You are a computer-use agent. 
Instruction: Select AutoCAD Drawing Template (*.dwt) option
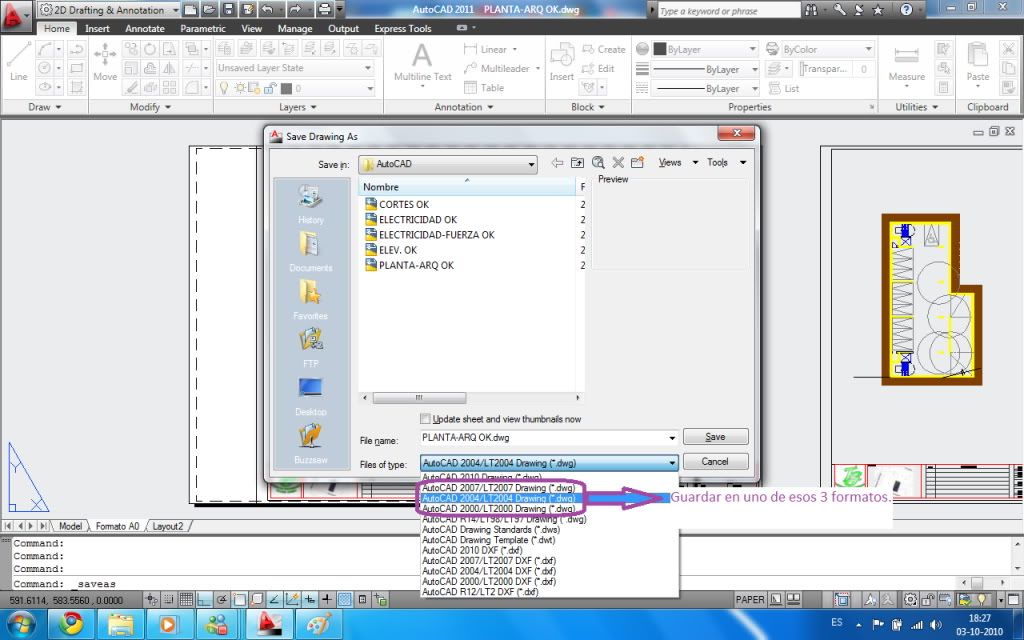[488, 540]
